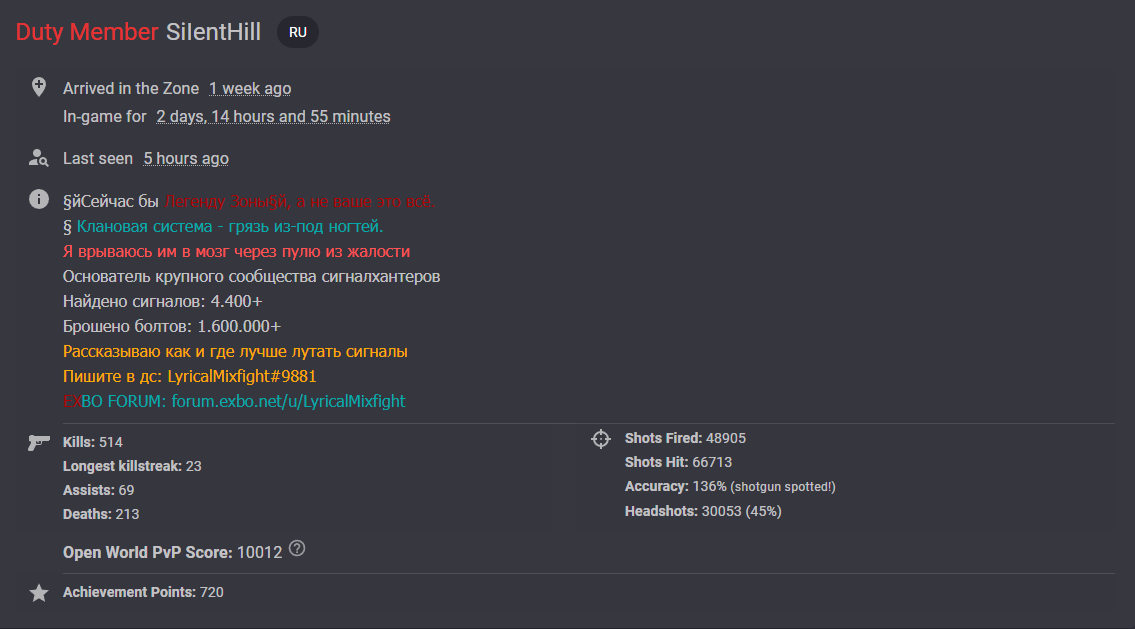Image resolution: width=1135 pixels, height=629 pixels.
Task: Click the Longest killstreak stat line
Action: 132,466
